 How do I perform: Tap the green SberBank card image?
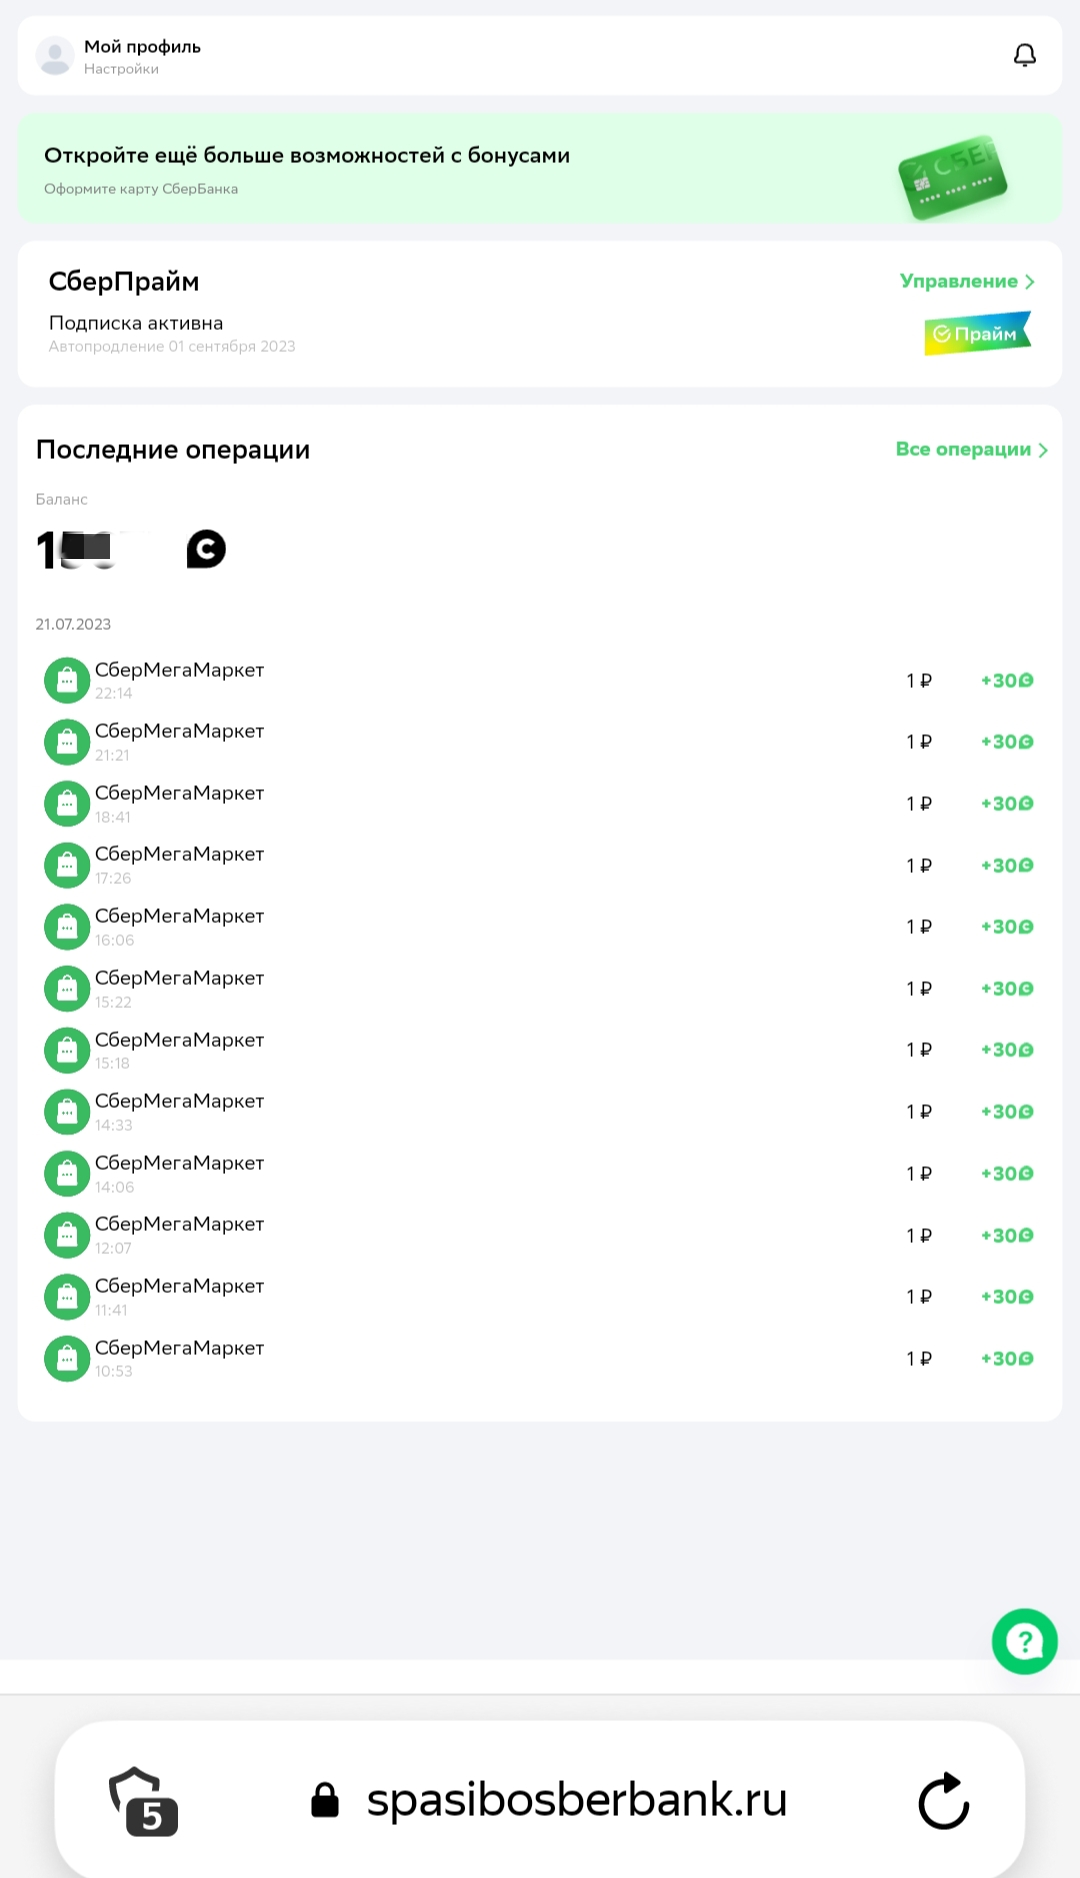[952, 177]
